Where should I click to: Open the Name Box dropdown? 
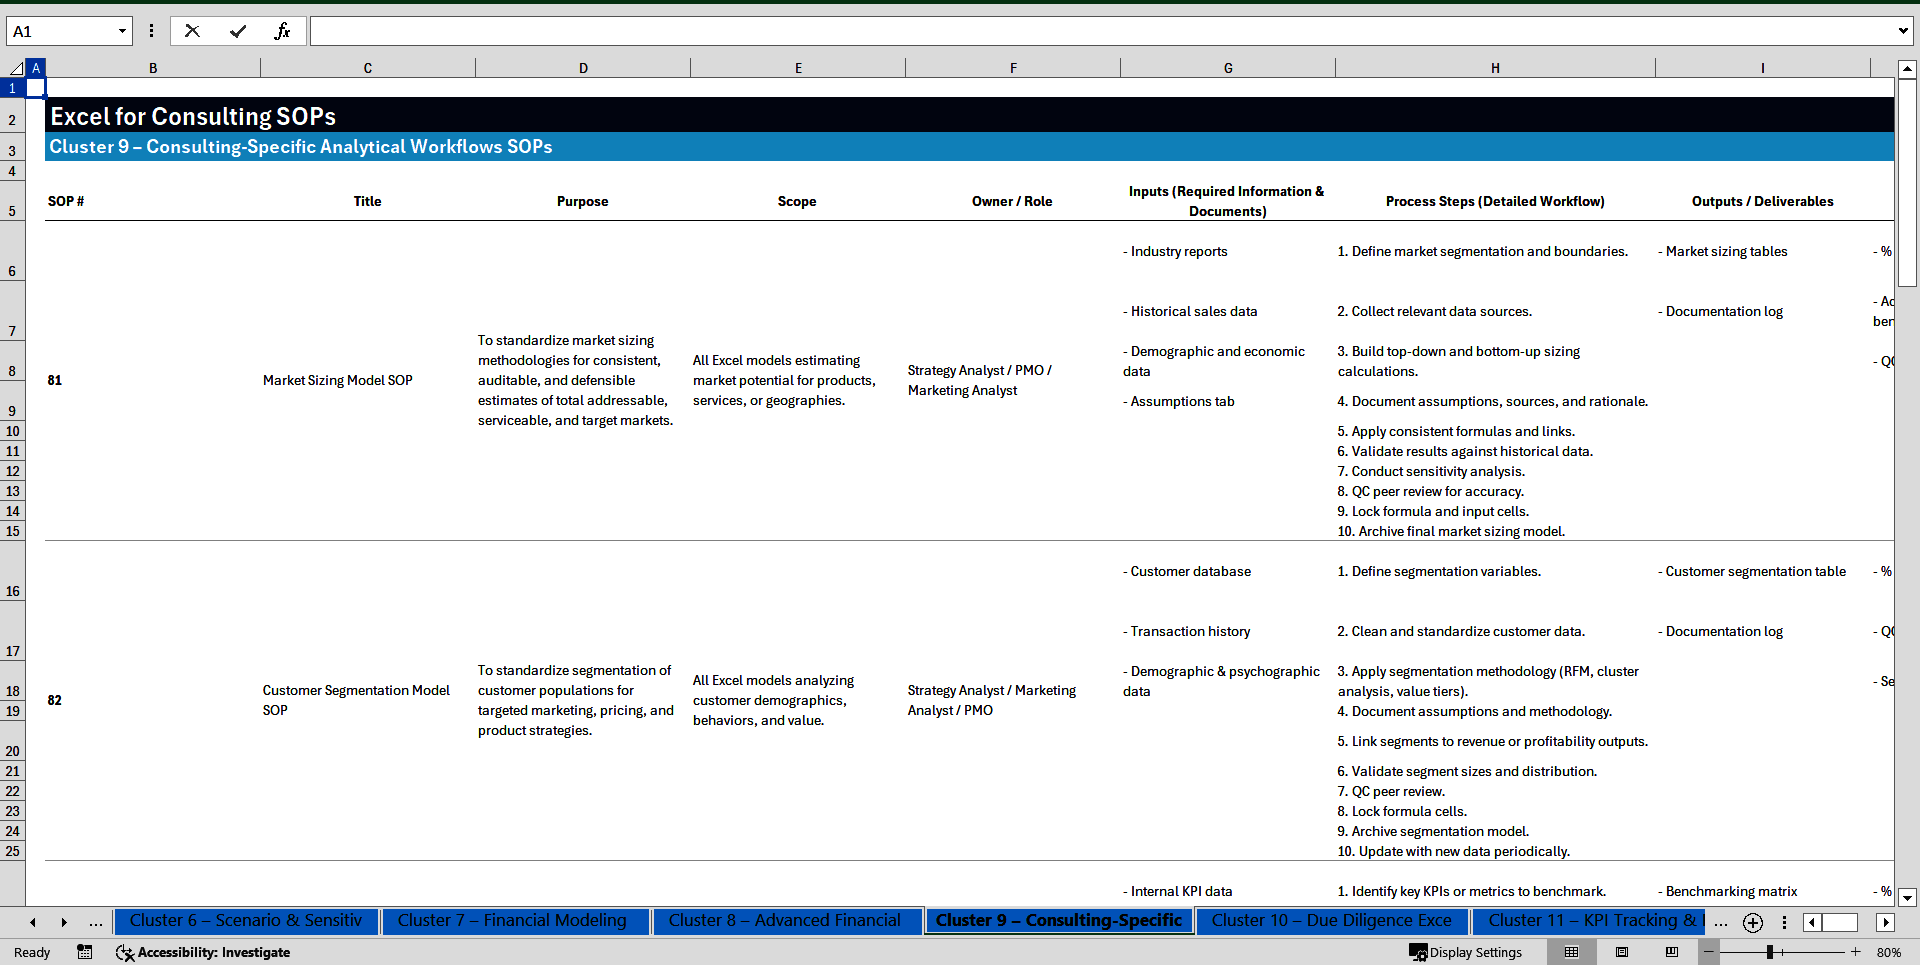pyautogui.click(x=123, y=31)
